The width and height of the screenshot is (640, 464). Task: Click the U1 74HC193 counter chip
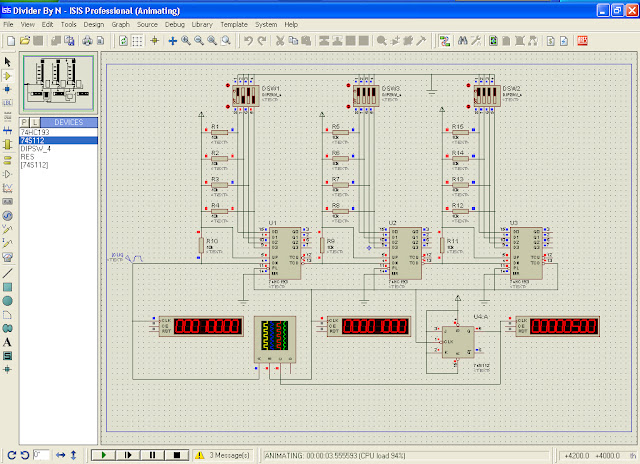[x=285, y=253]
